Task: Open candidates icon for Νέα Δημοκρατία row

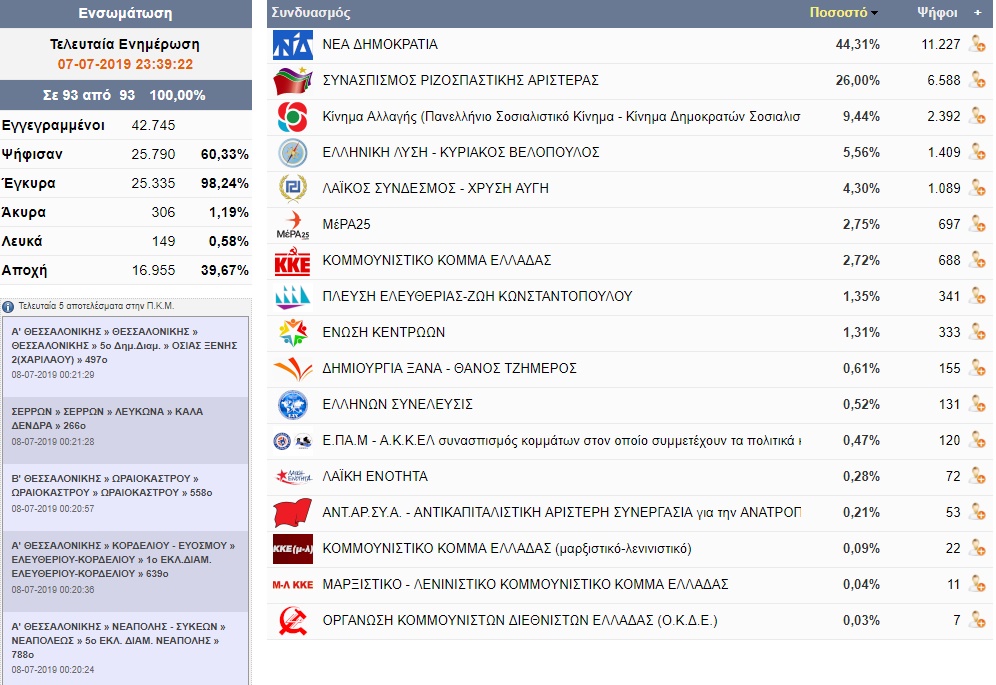Action: (977, 44)
